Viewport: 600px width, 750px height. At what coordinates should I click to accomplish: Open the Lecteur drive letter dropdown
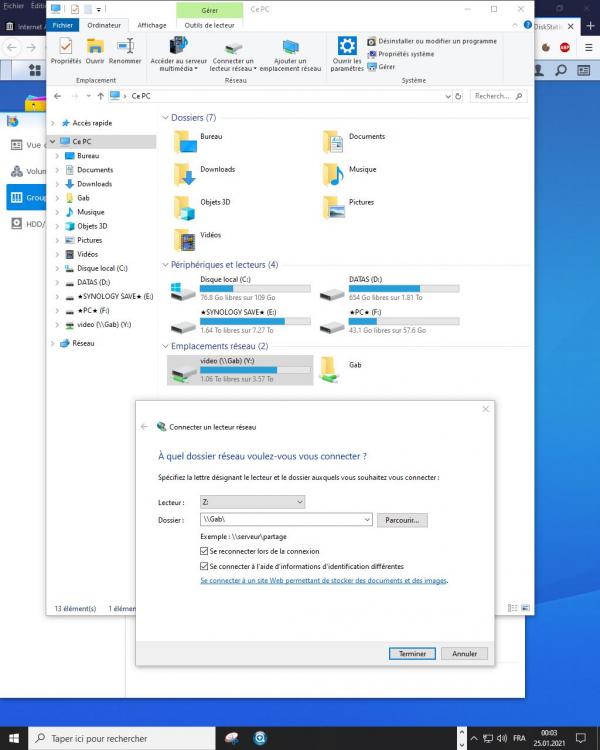pos(251,502)
